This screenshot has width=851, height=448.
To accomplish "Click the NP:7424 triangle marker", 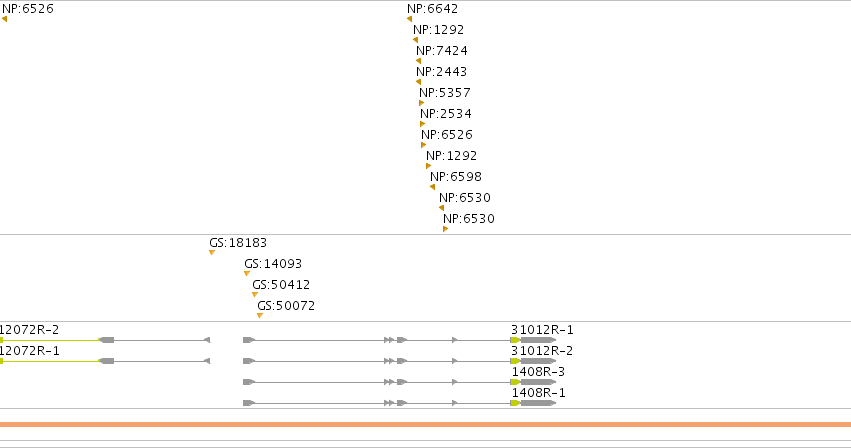I will [x=418, y=61].
